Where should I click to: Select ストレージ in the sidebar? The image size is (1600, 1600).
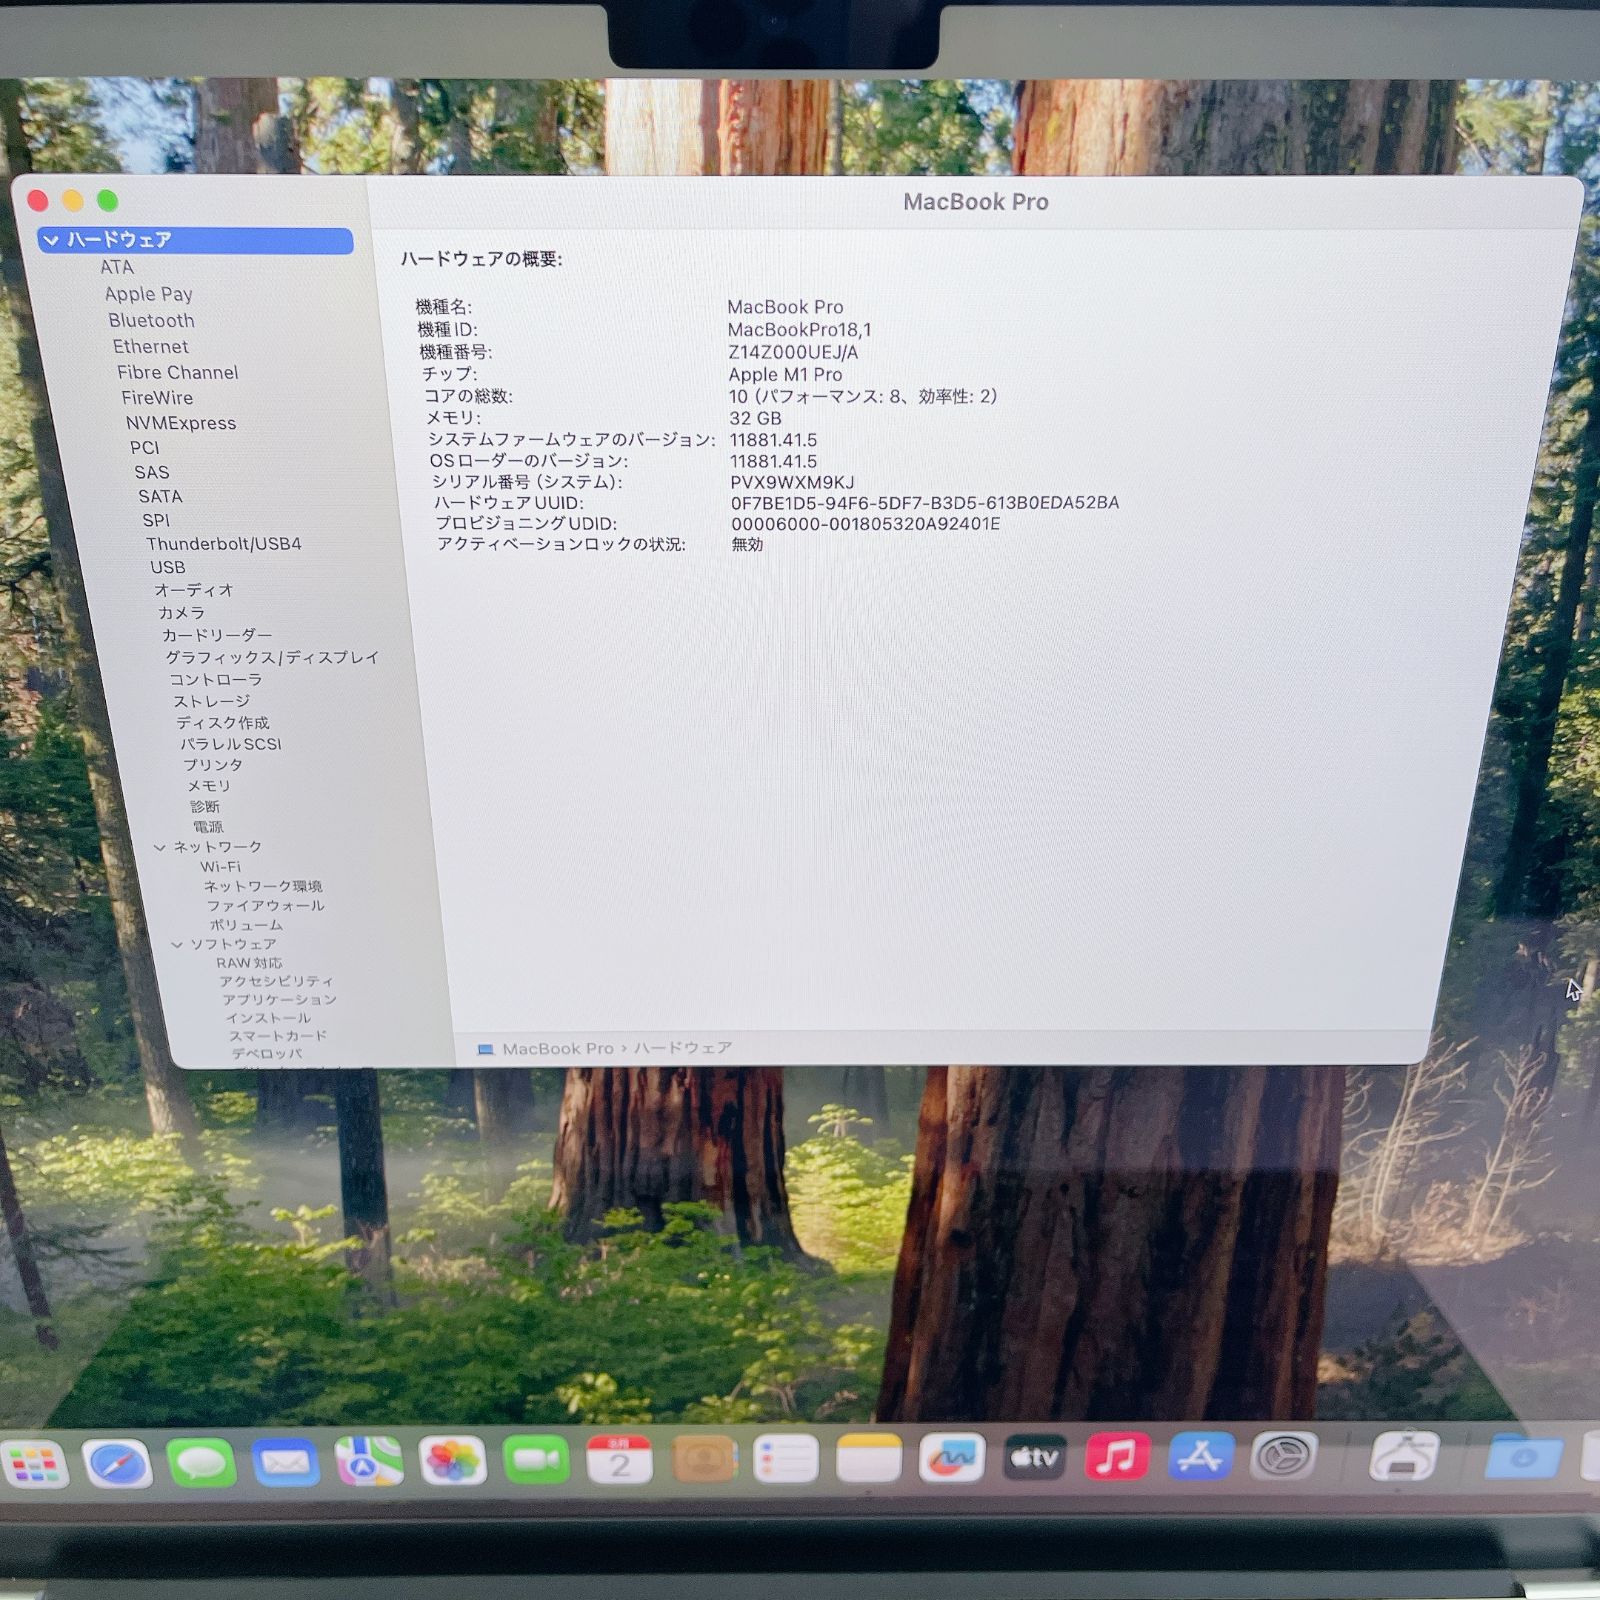coord(212,701)
